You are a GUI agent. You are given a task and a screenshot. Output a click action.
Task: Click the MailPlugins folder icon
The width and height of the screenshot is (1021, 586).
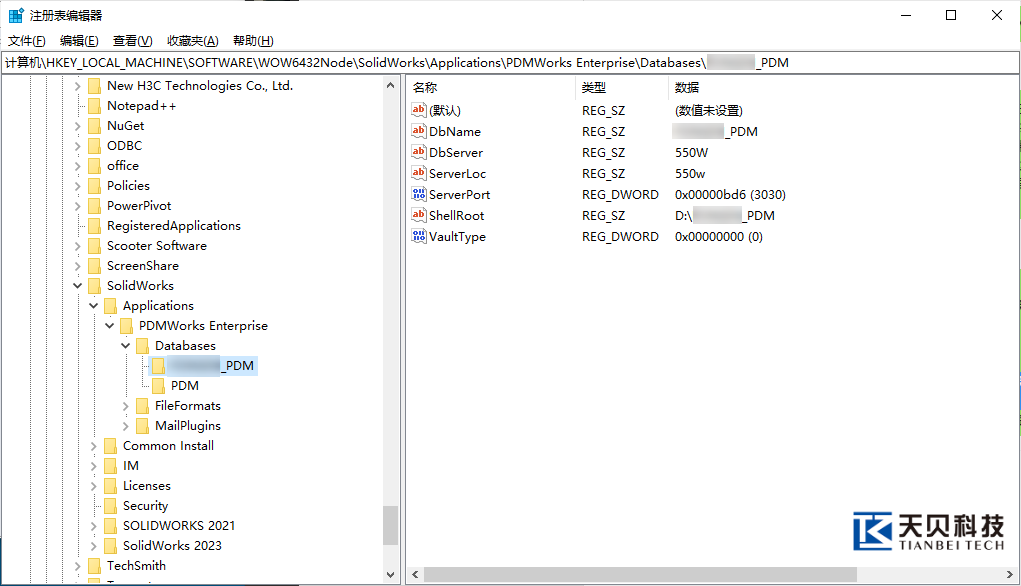143,426
